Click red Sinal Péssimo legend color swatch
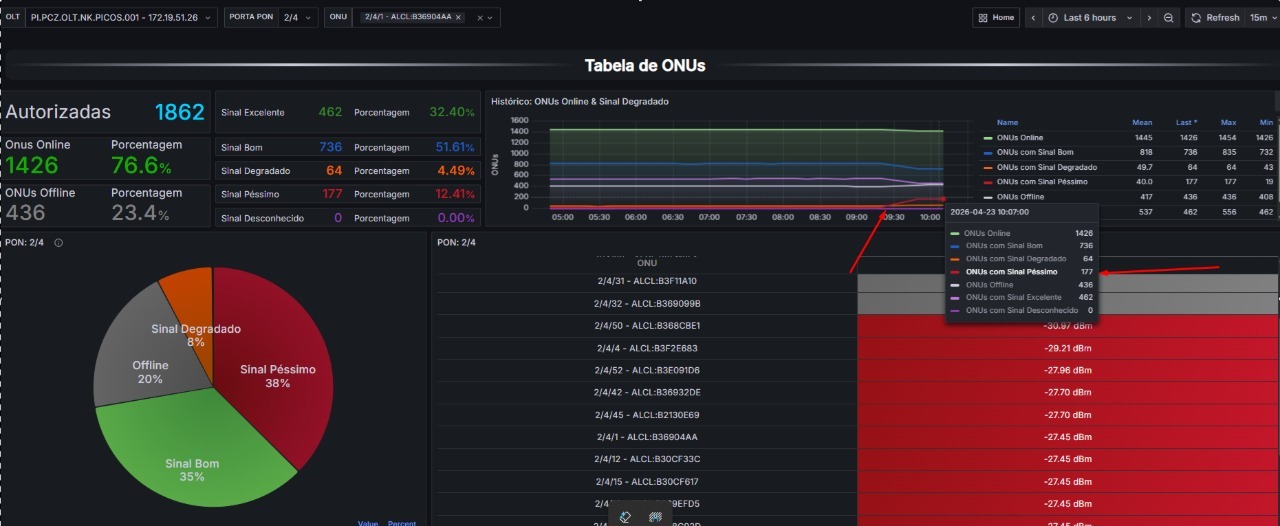The width and height of the screenshot is (1280, 526). (x=988, y=182)
